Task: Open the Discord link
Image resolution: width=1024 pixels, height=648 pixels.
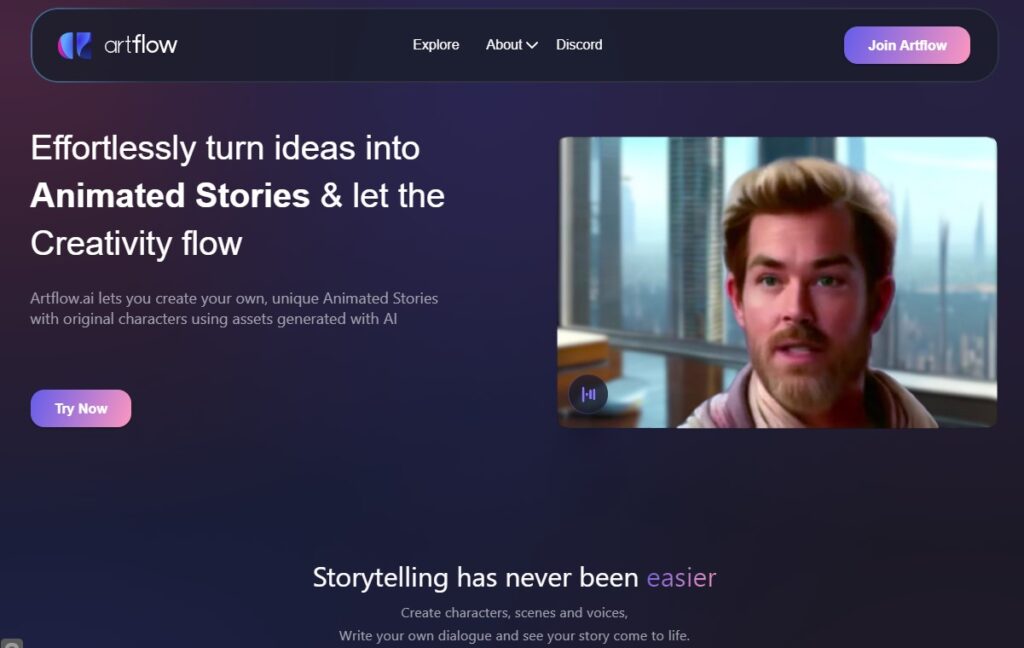Action: pyautogui.click(x=579, y=44)
